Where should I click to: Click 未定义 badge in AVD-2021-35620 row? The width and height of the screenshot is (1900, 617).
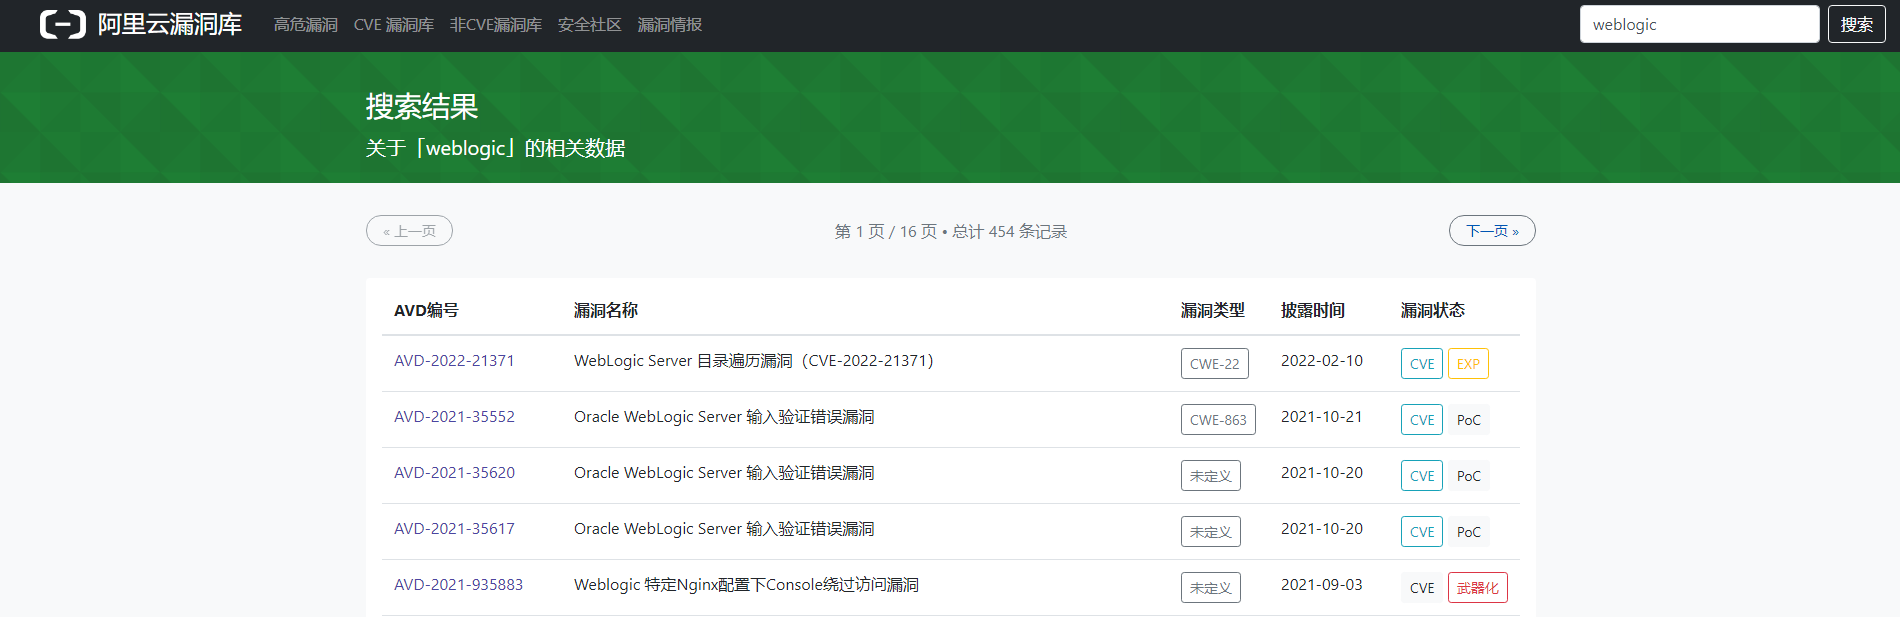(x=1211, y=476)
